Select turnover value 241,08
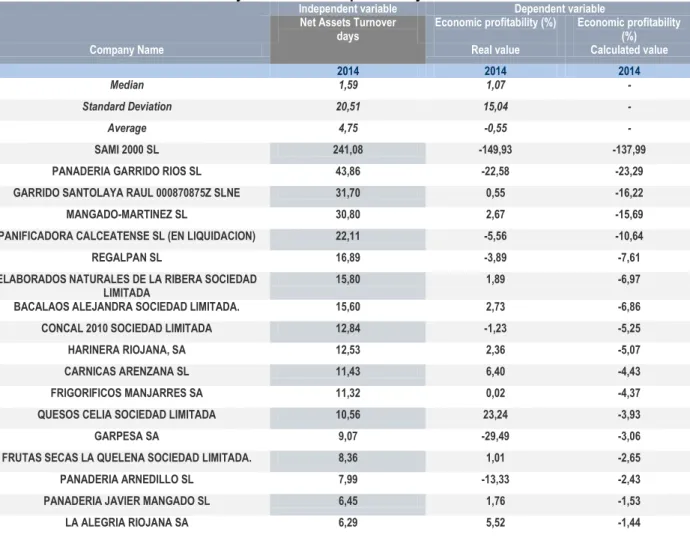Viewport: 690px width, 538px height. (x=348, y=150)
